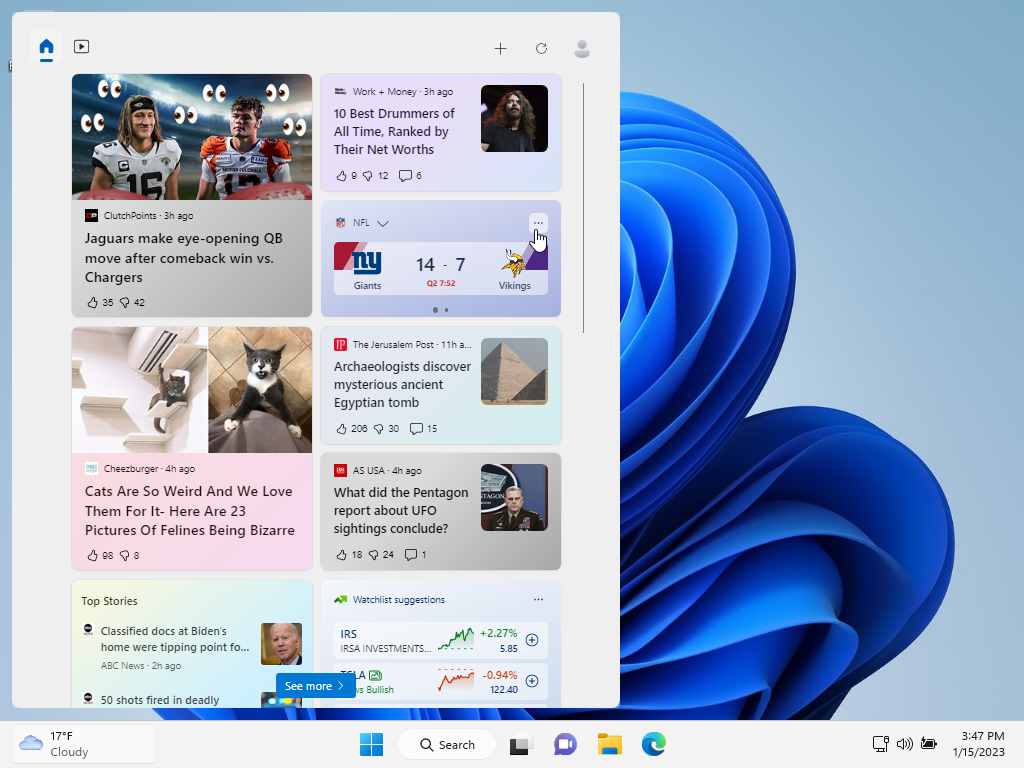Screen dimensions: 1024x768
Task: Launch Chat from the taskbar
Action: 566,744
